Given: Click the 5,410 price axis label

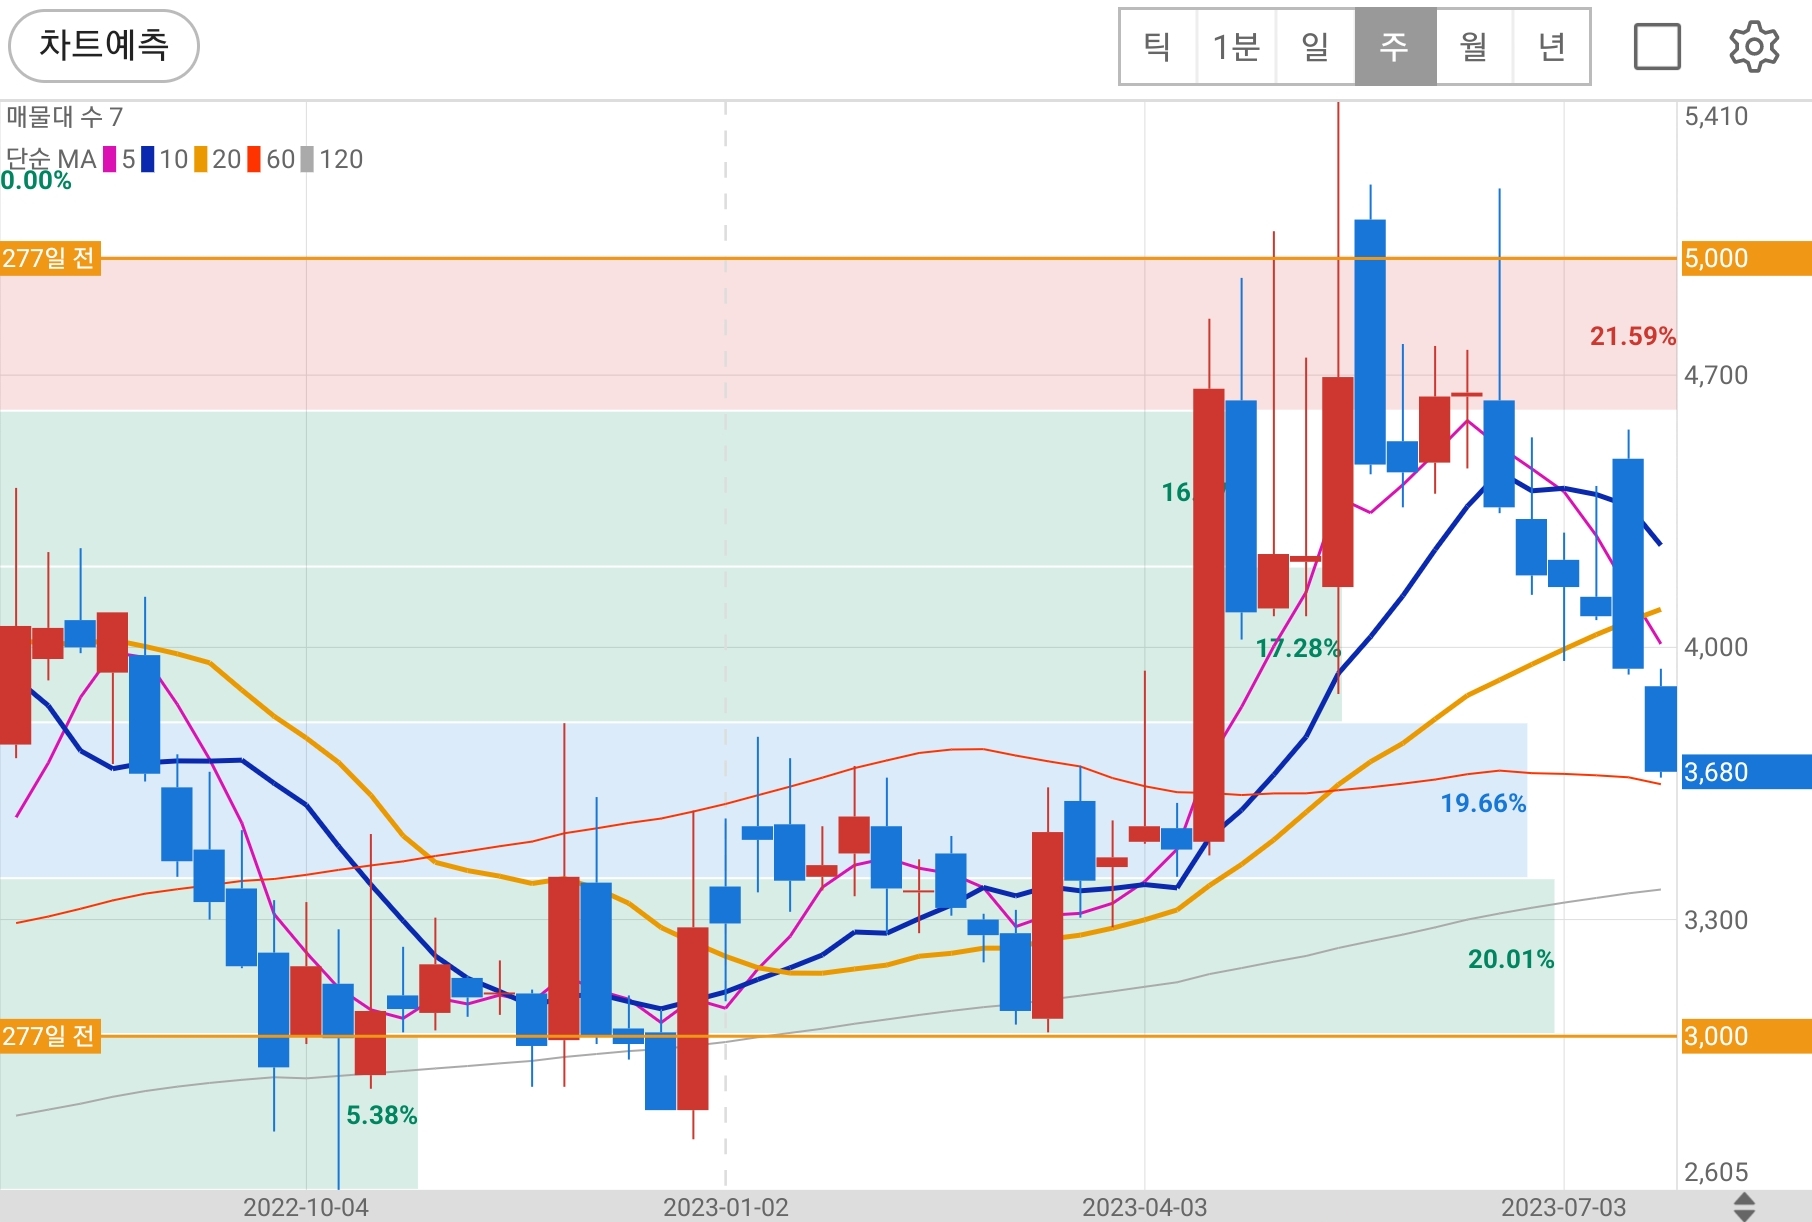Looking at the screenshot, I should pos(1716,116).
